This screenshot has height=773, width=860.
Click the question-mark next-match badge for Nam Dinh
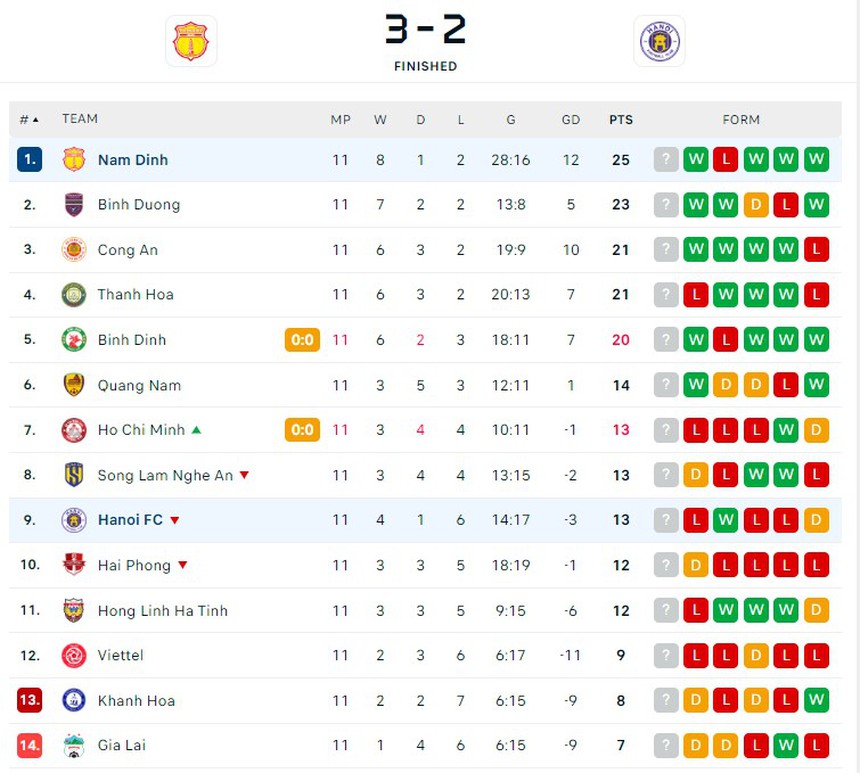tap(666, 160)
